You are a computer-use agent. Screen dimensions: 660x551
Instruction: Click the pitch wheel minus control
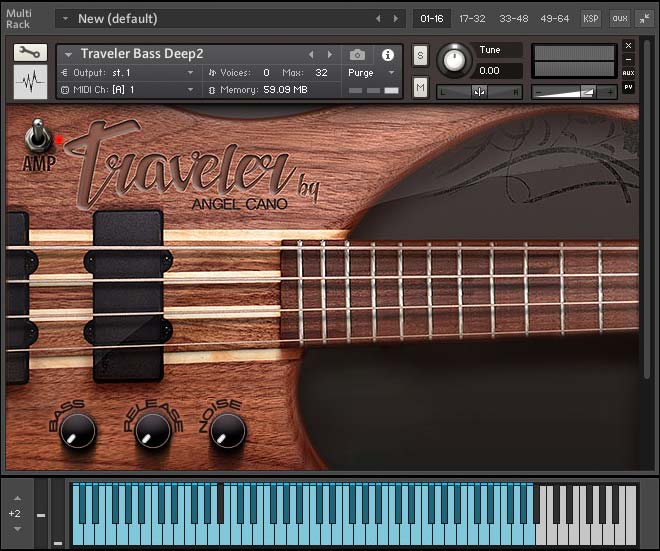pos(41,515)
